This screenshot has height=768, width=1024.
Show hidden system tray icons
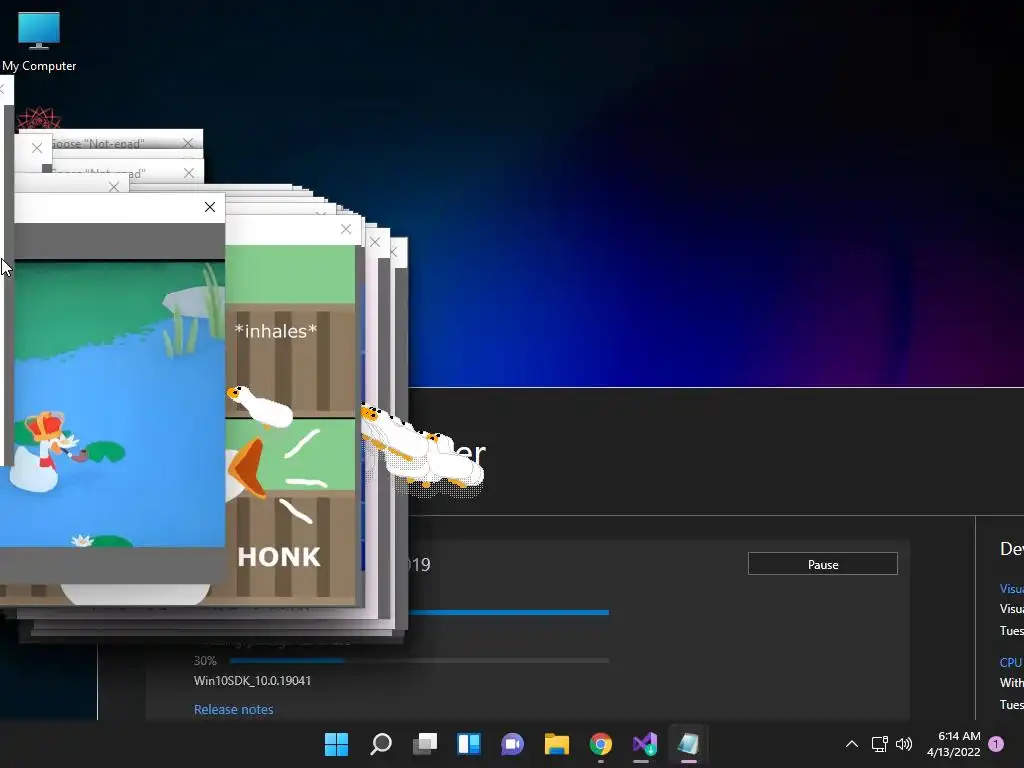852,743
